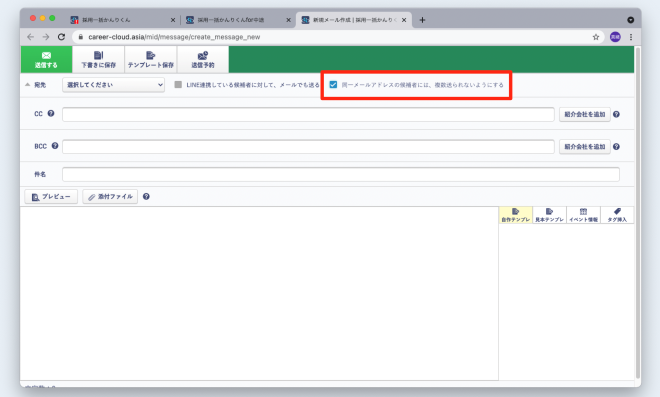Click the プレビュー preview button
Viewport: 660px width, 397px height.
51,197
